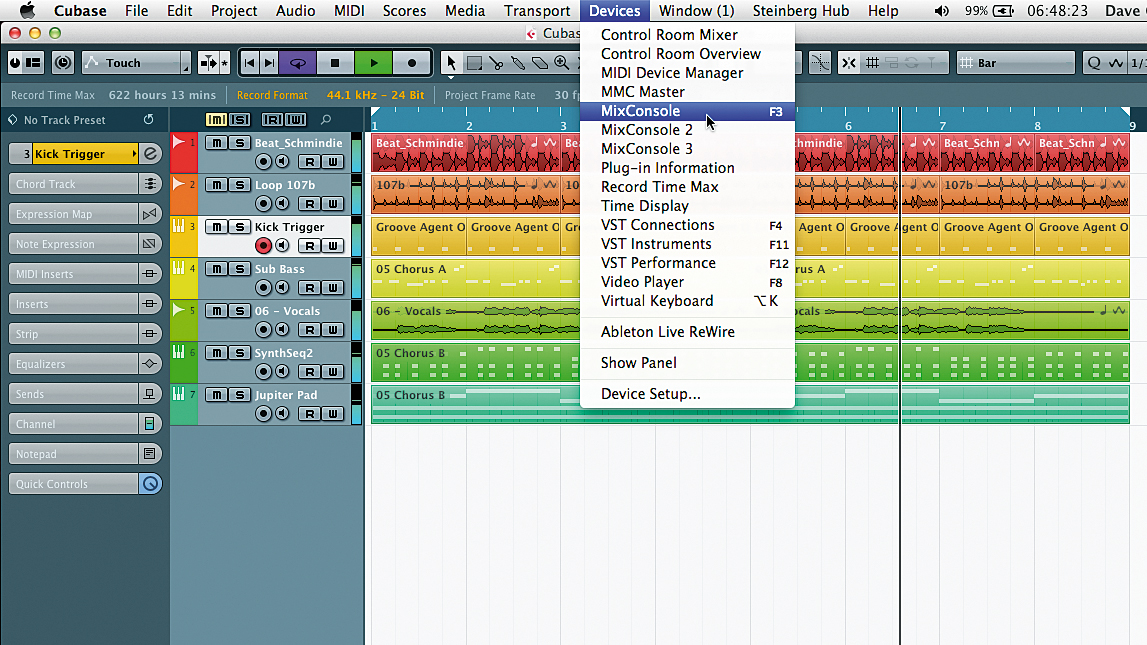
Task: Toggle monitor on Sub Bass track
Action: coord(282,287)
